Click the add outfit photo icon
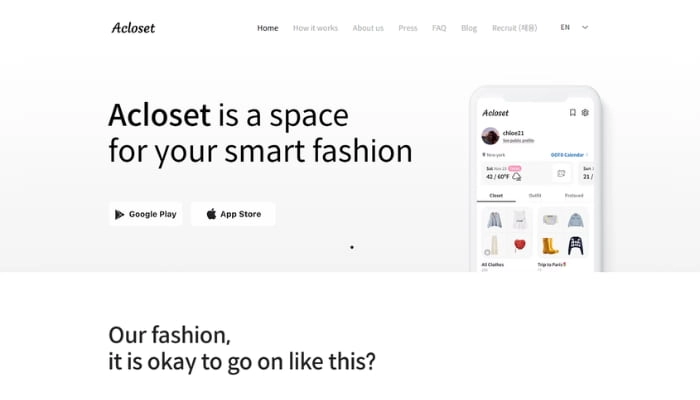Screen dimensions: 700x400 point(561,174)
